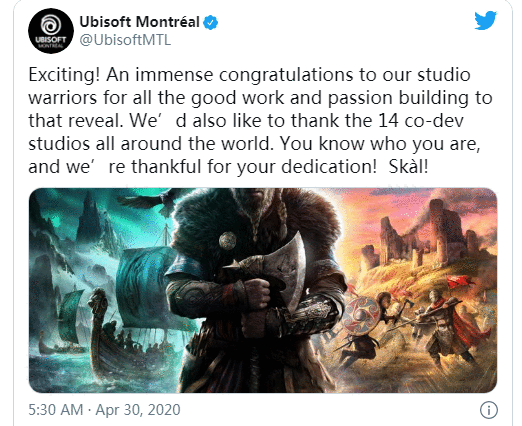Open the tweet info circle icon
The width and height of the screenshot is (522, 426).
489,410
